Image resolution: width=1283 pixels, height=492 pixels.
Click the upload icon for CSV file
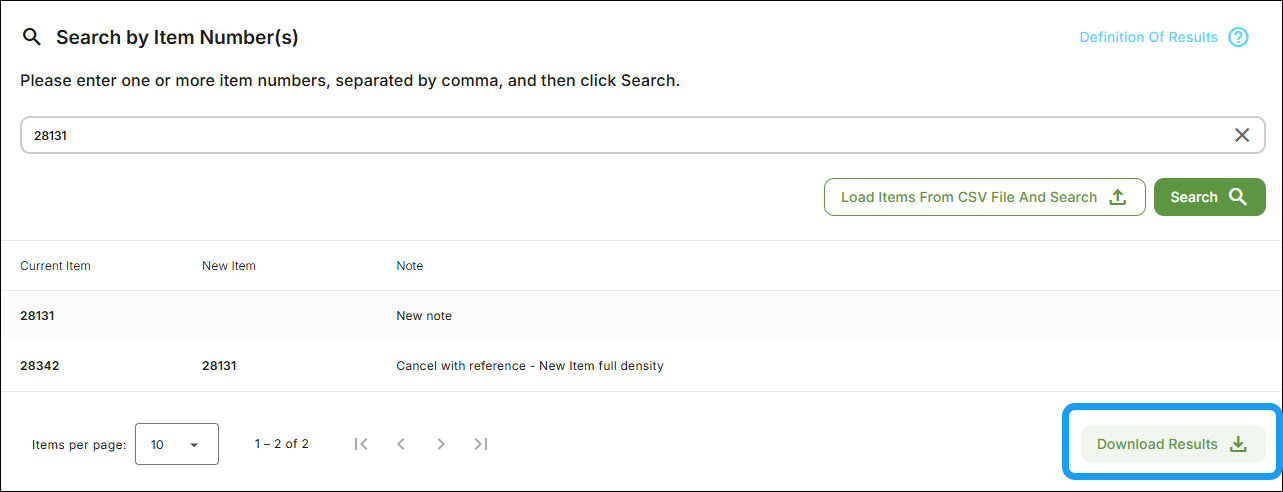pos(1118,197)
